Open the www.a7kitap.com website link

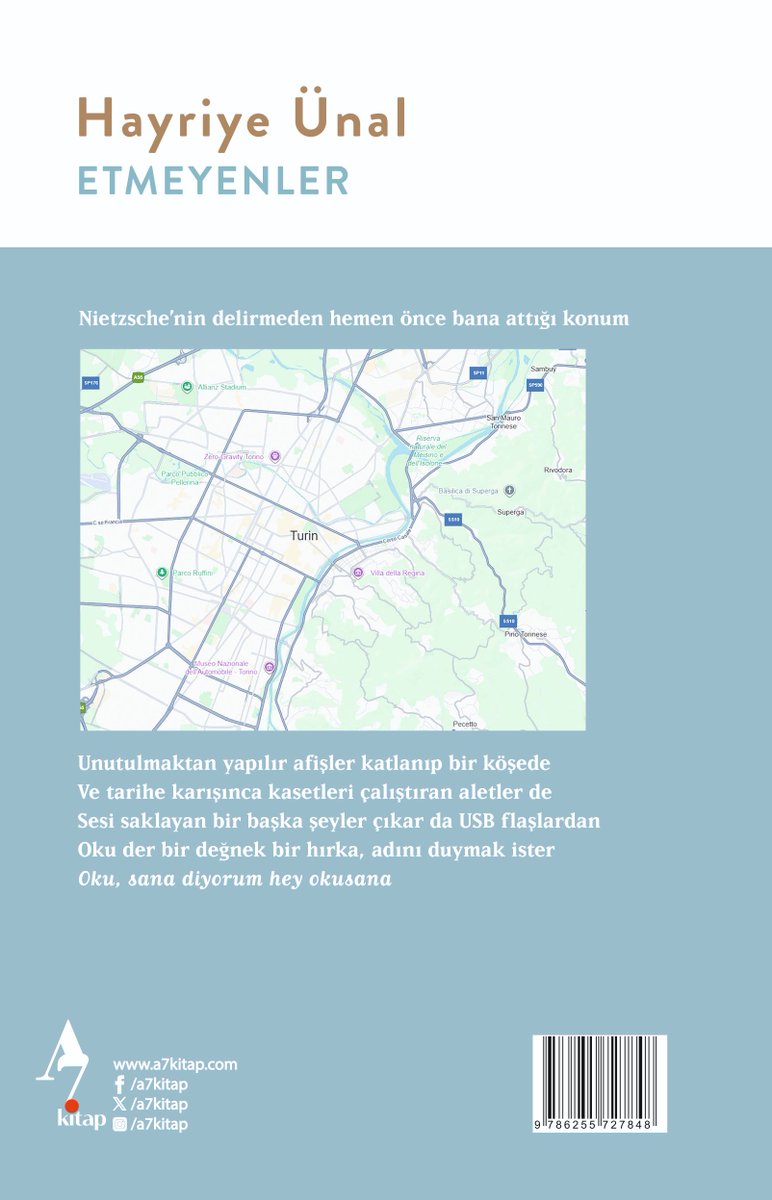tap(175, 1065)
